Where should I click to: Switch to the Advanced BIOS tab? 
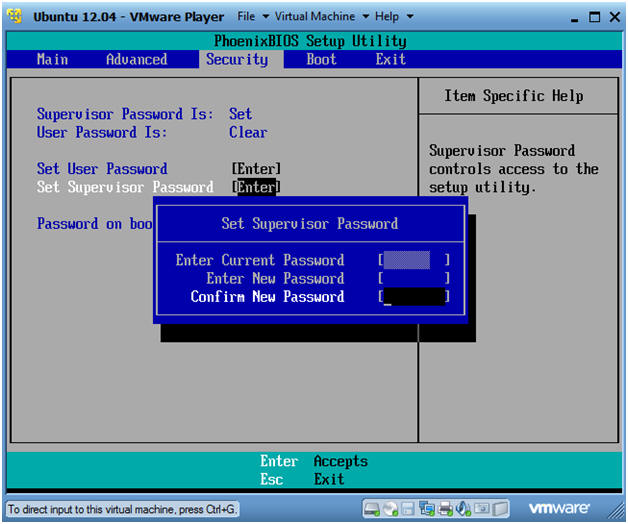[137, 59]
